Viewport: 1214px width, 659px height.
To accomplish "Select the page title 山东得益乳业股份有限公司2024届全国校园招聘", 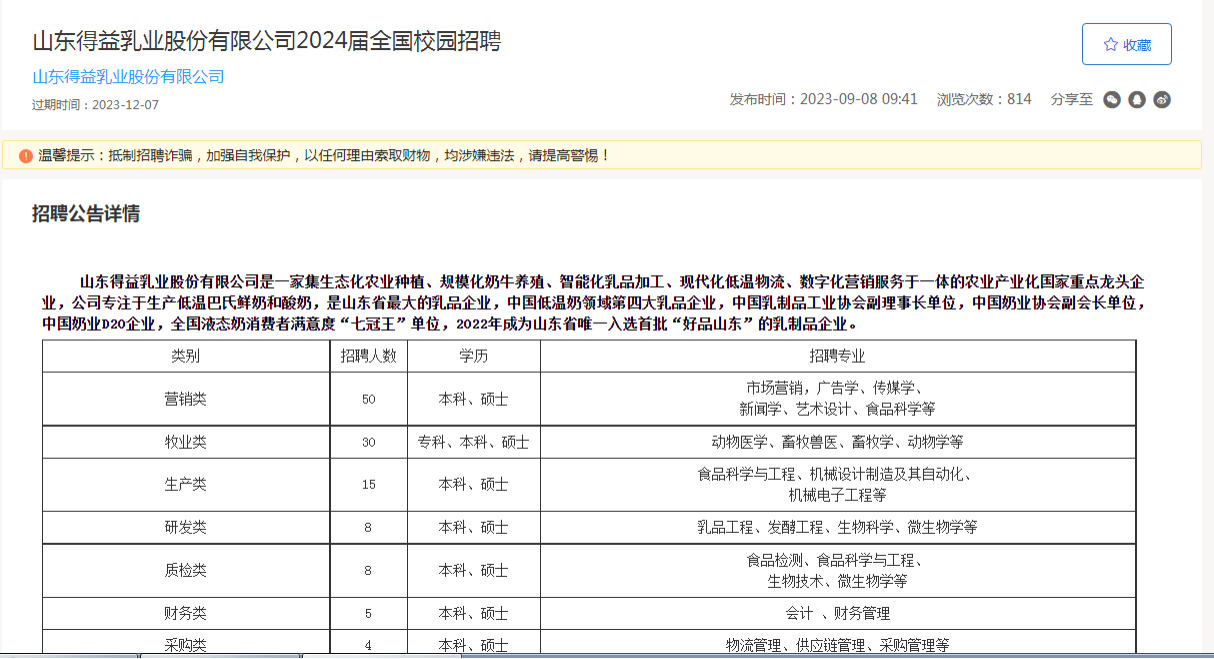I will (x=266, y=41).
